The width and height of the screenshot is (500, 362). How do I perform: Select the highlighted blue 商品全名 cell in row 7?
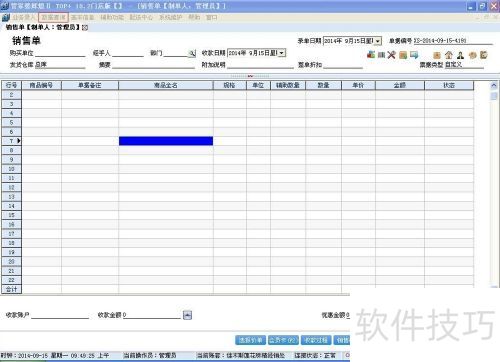[x=166, y=141]
